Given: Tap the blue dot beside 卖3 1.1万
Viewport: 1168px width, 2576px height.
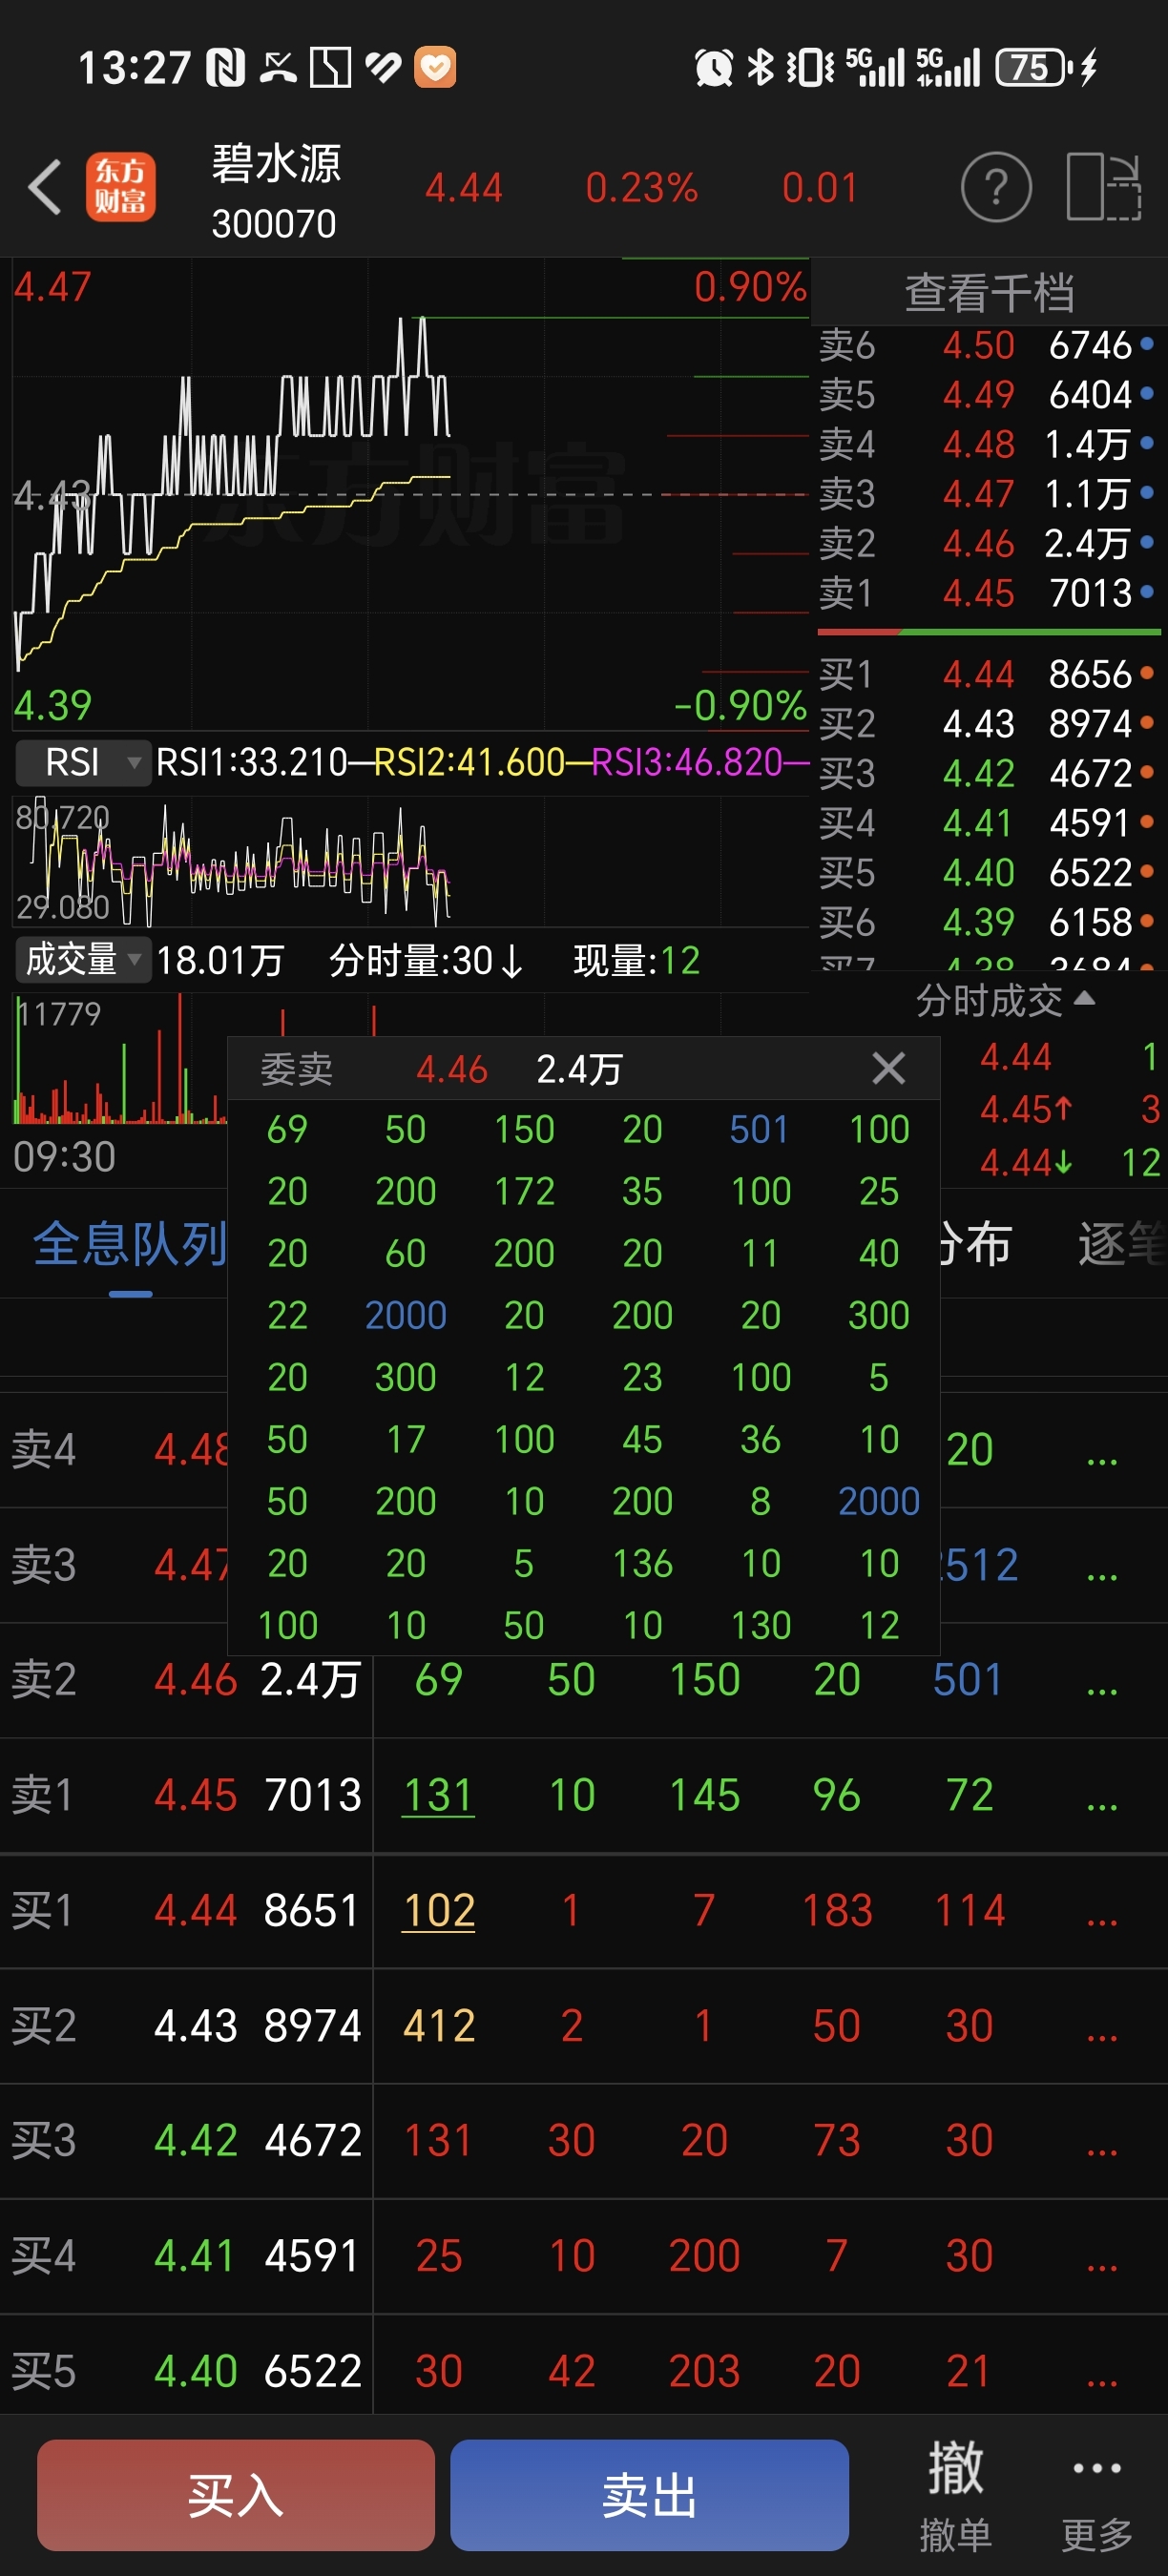Looking at the screenshot, I should tap(1147, 493).
